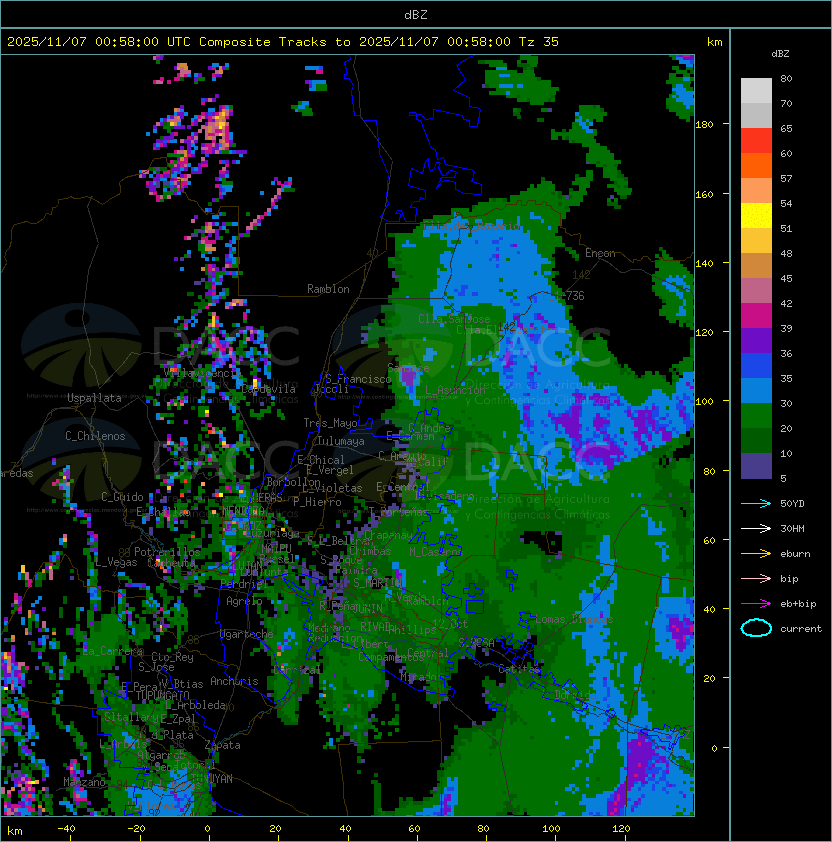832x842 pixels.
Task: Pick the gray swatch between 70 and 65
Action: pos(756,115)
